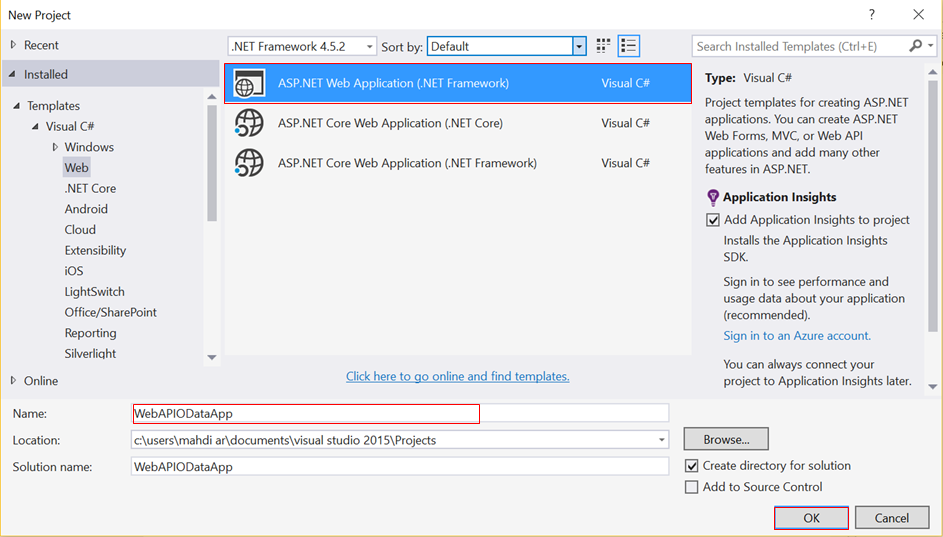
Task: Click the ASP.NET Web Application template icon
Action: click(249, 83)
